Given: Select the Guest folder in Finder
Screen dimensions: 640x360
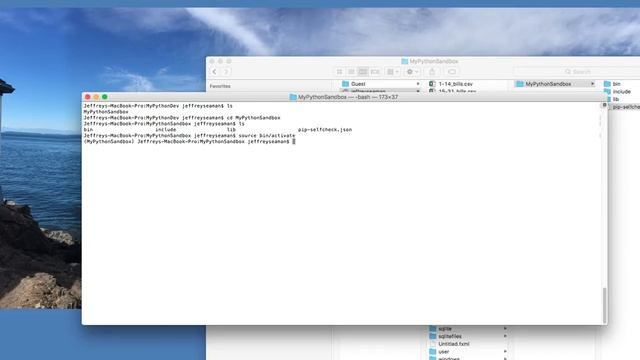Looking at the screenshot, I should 358,84.
